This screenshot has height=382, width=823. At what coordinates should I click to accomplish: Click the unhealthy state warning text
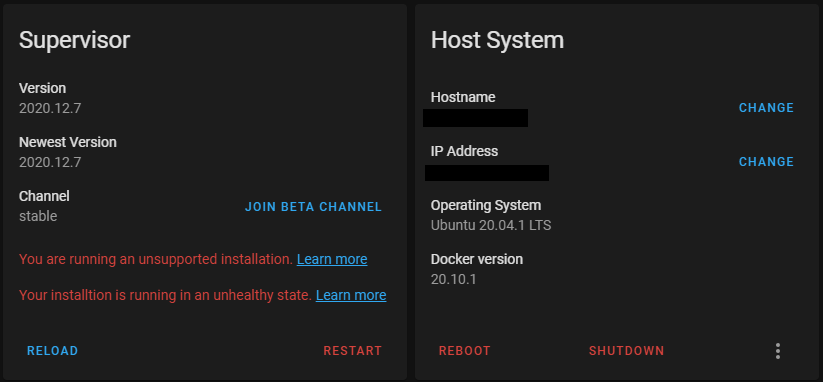pos(165,295)
